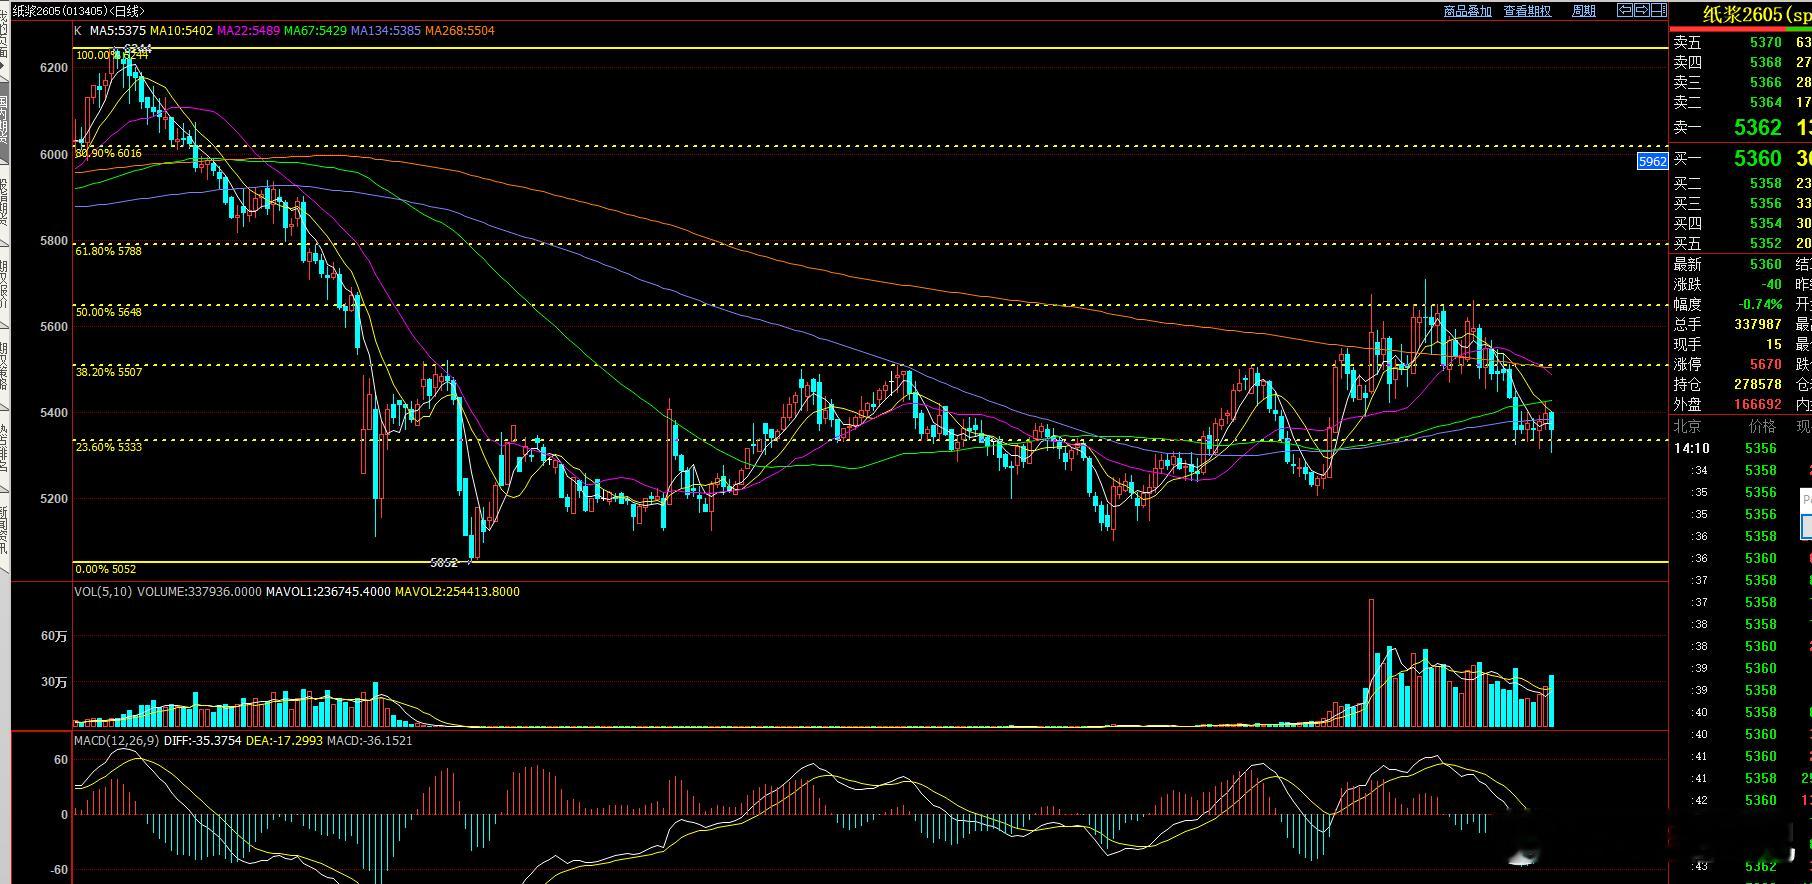Click the Fibonacci label ending in 6016

(x=109, y=153)
